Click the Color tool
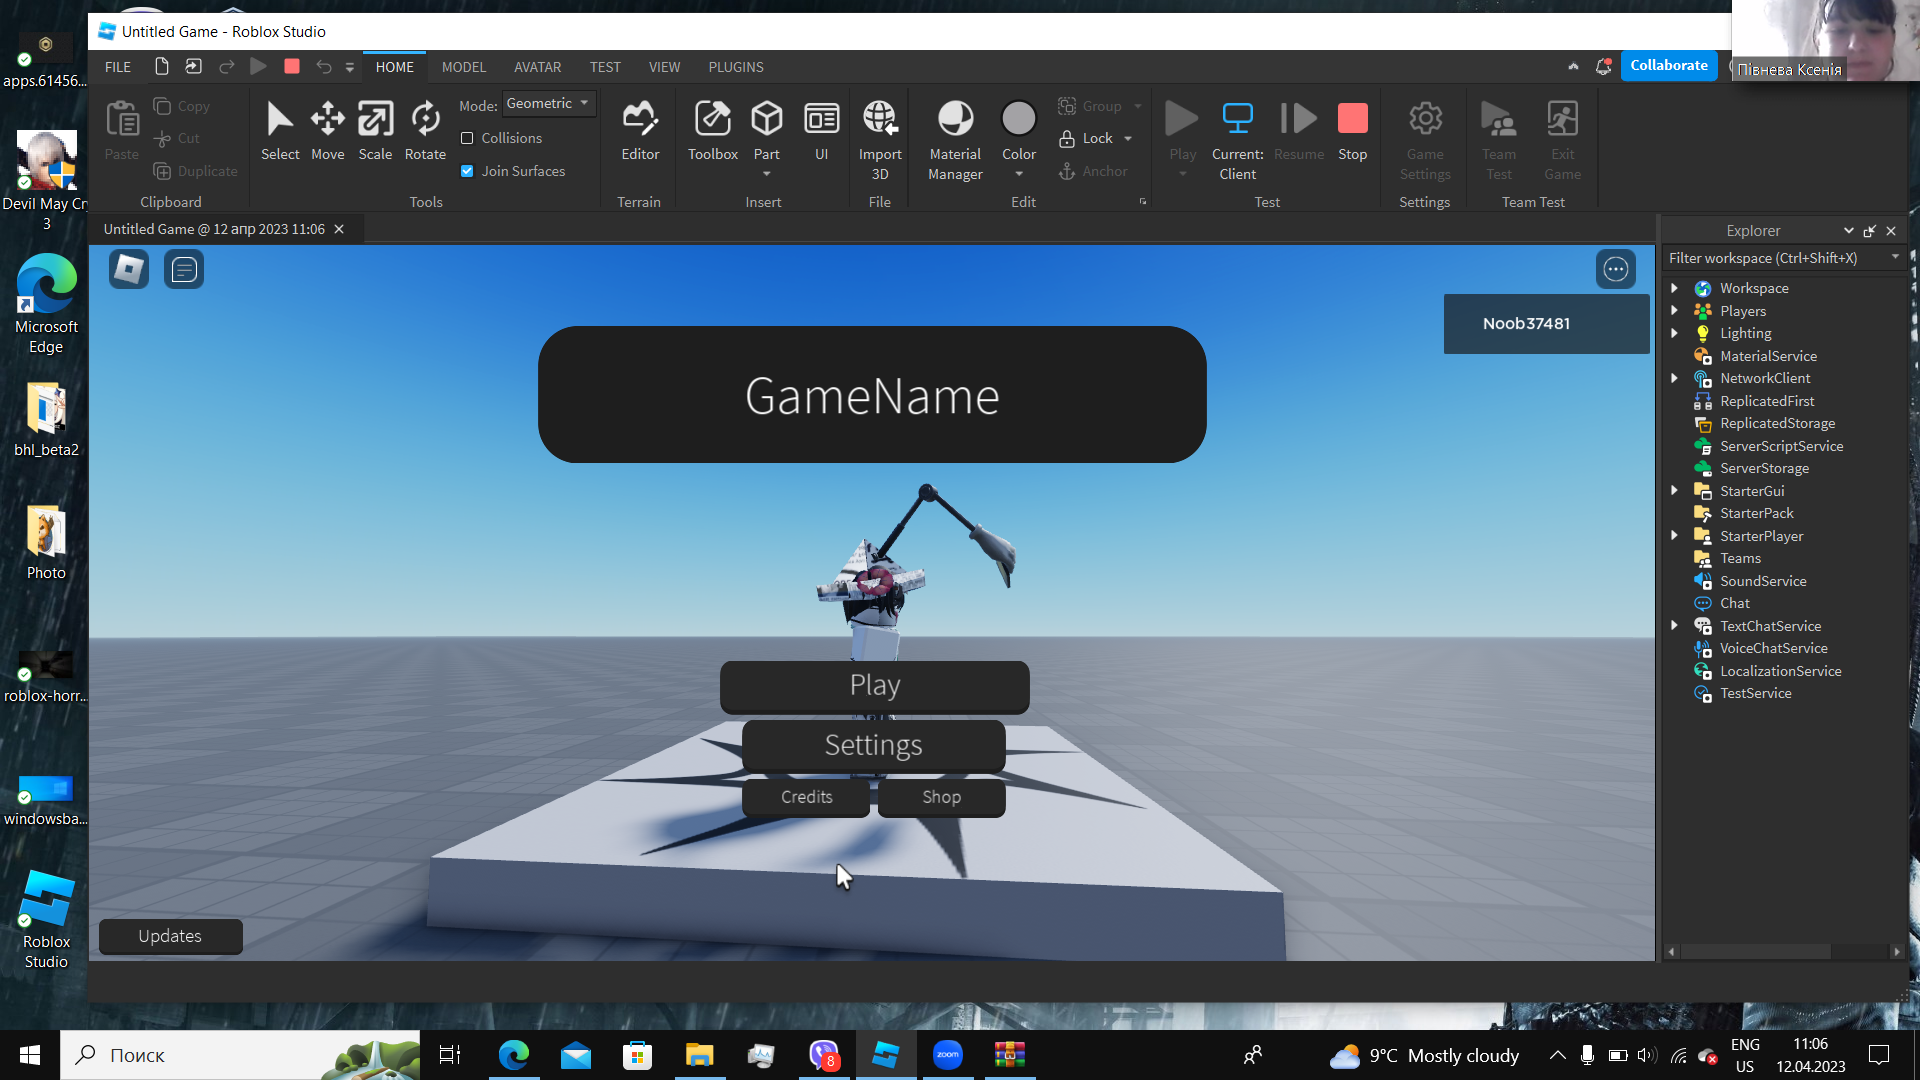The width and height of the screenshot is (1920, 1080). click(x=1019, y=130)
